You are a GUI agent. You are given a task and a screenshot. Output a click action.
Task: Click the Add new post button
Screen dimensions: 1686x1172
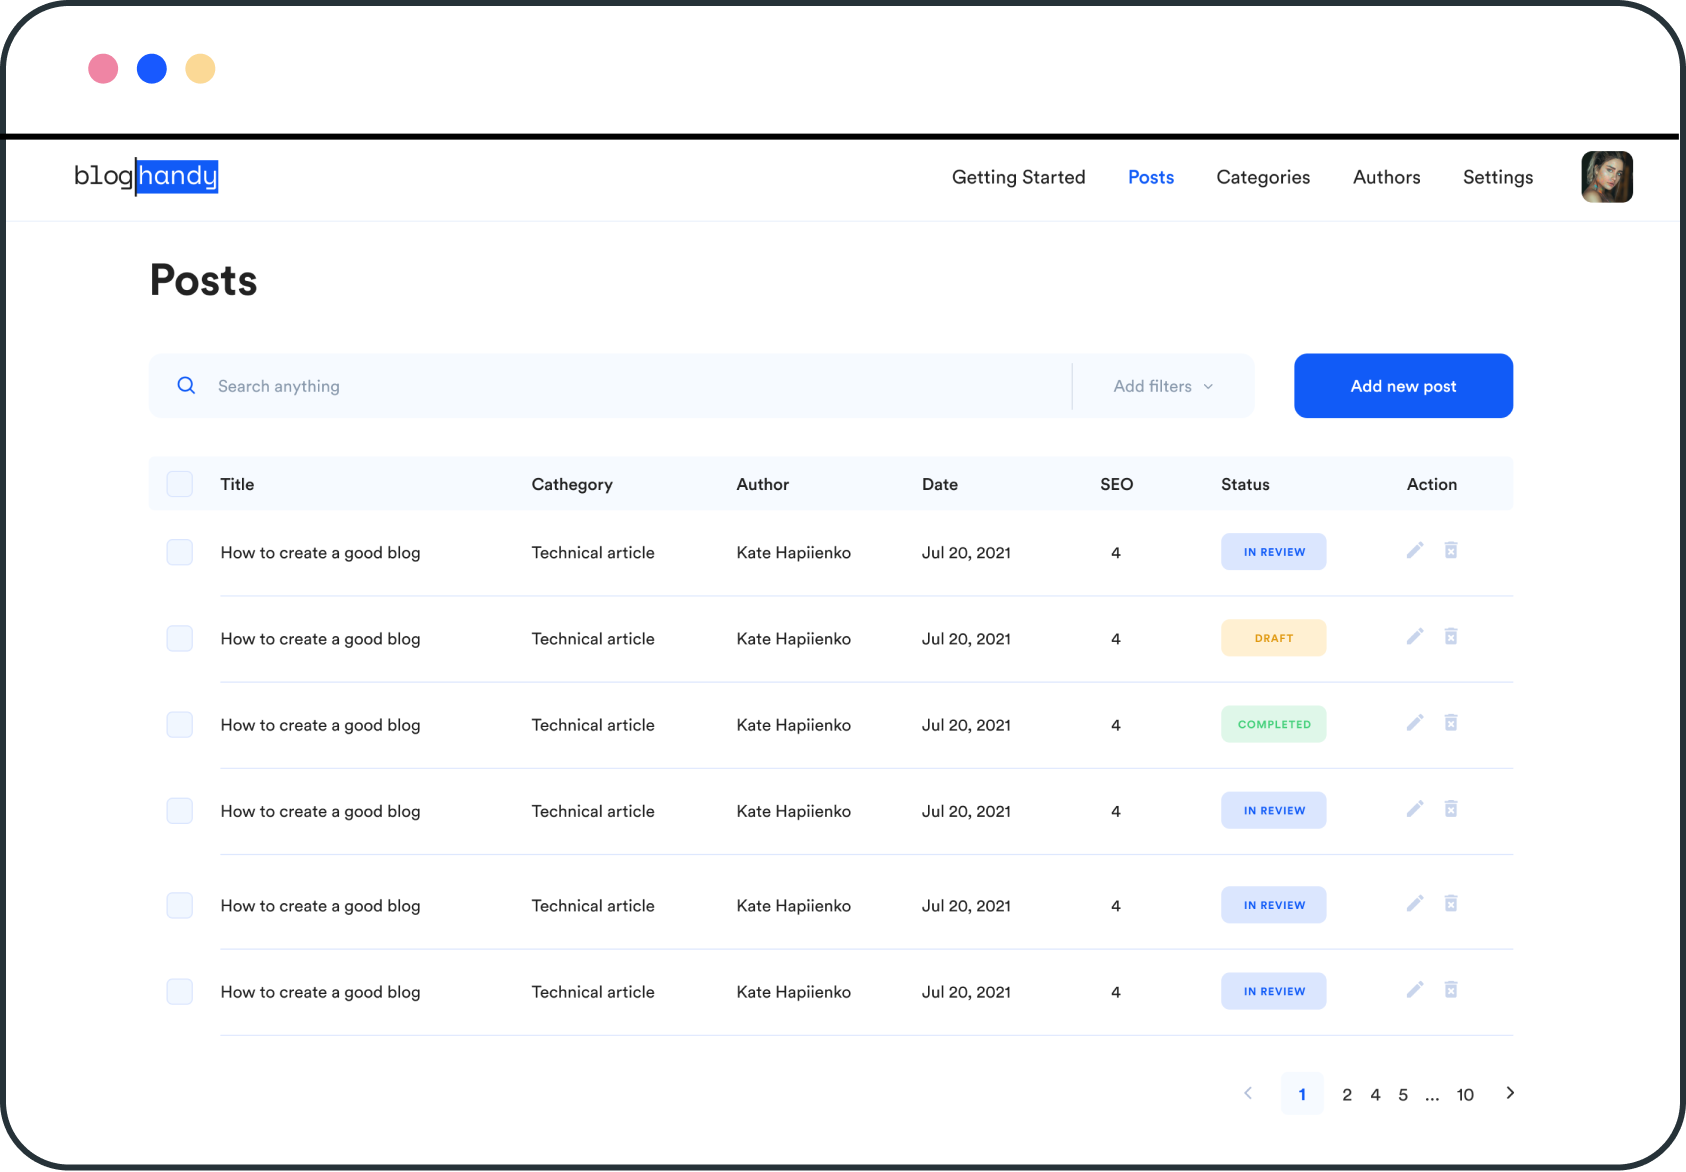point(1402,386)
